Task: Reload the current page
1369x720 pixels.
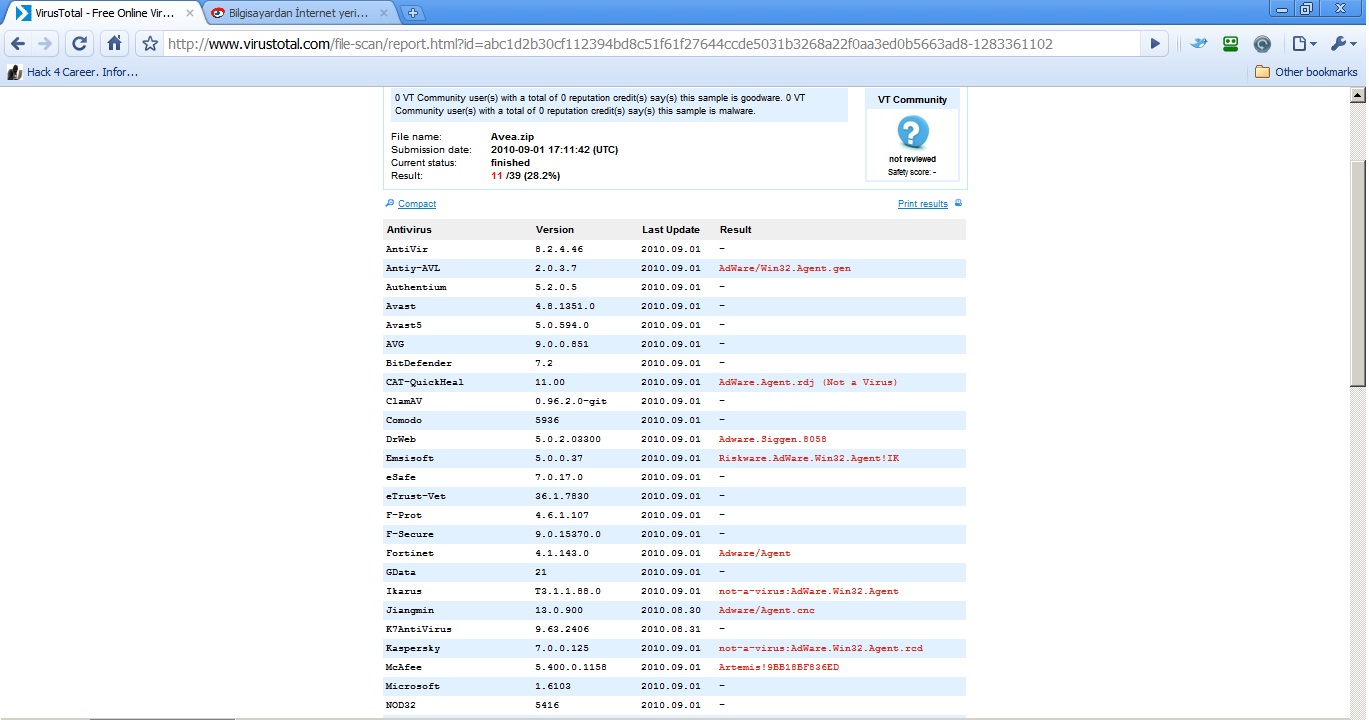Action: tap(80, 44)
